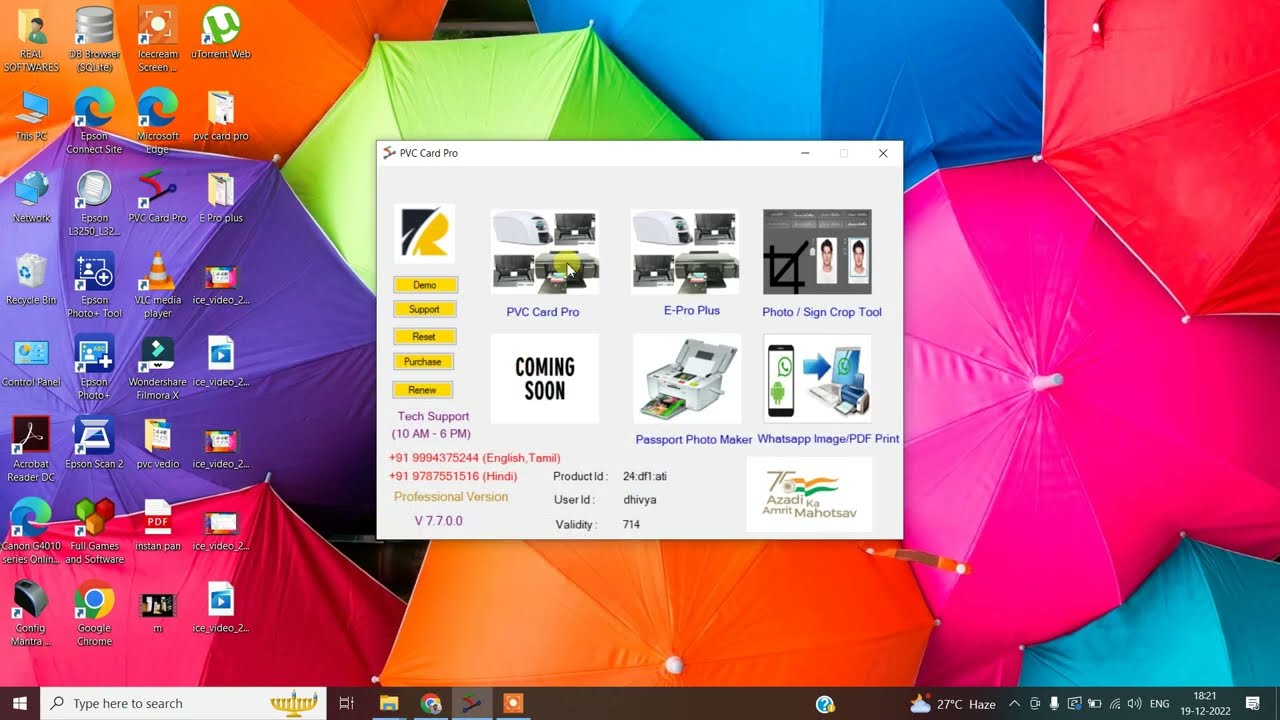Select the pvc card pro folder on desktop
The height and width of the screenshot is (720, 1280).
[x=221, y=116]
